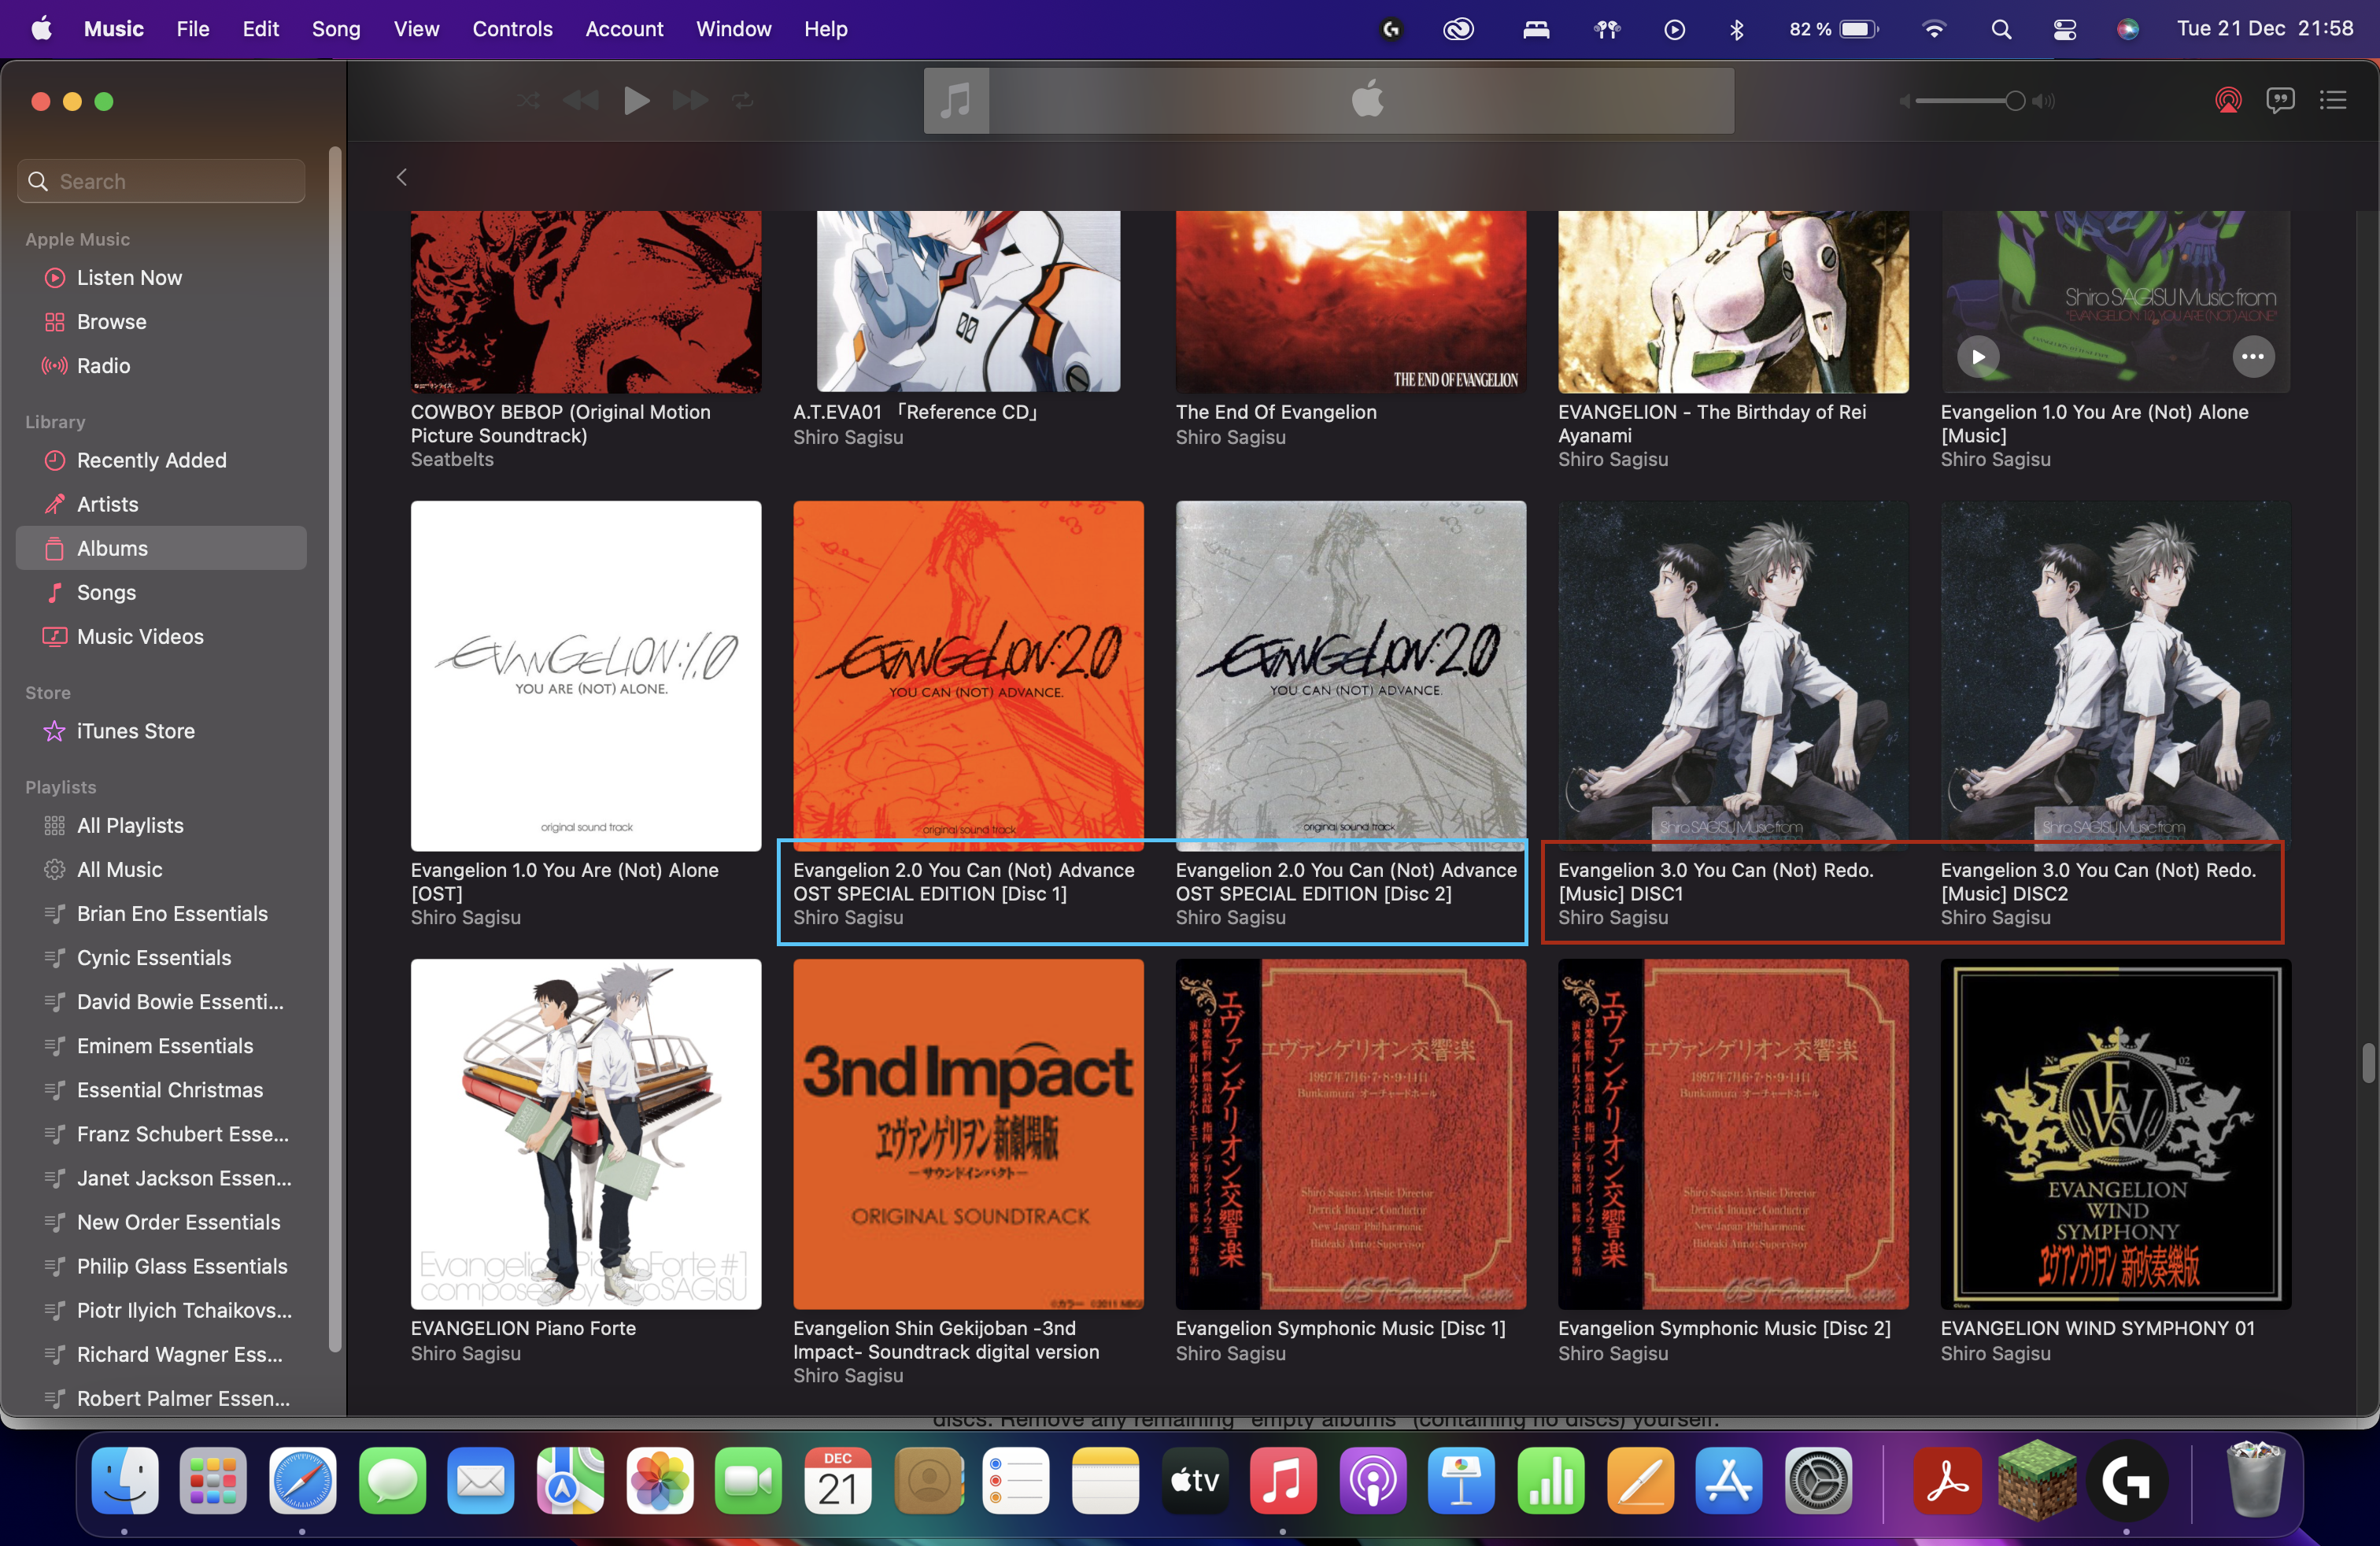
Task: Click the Listen Now sidebar icon
Action: [55, 278]
